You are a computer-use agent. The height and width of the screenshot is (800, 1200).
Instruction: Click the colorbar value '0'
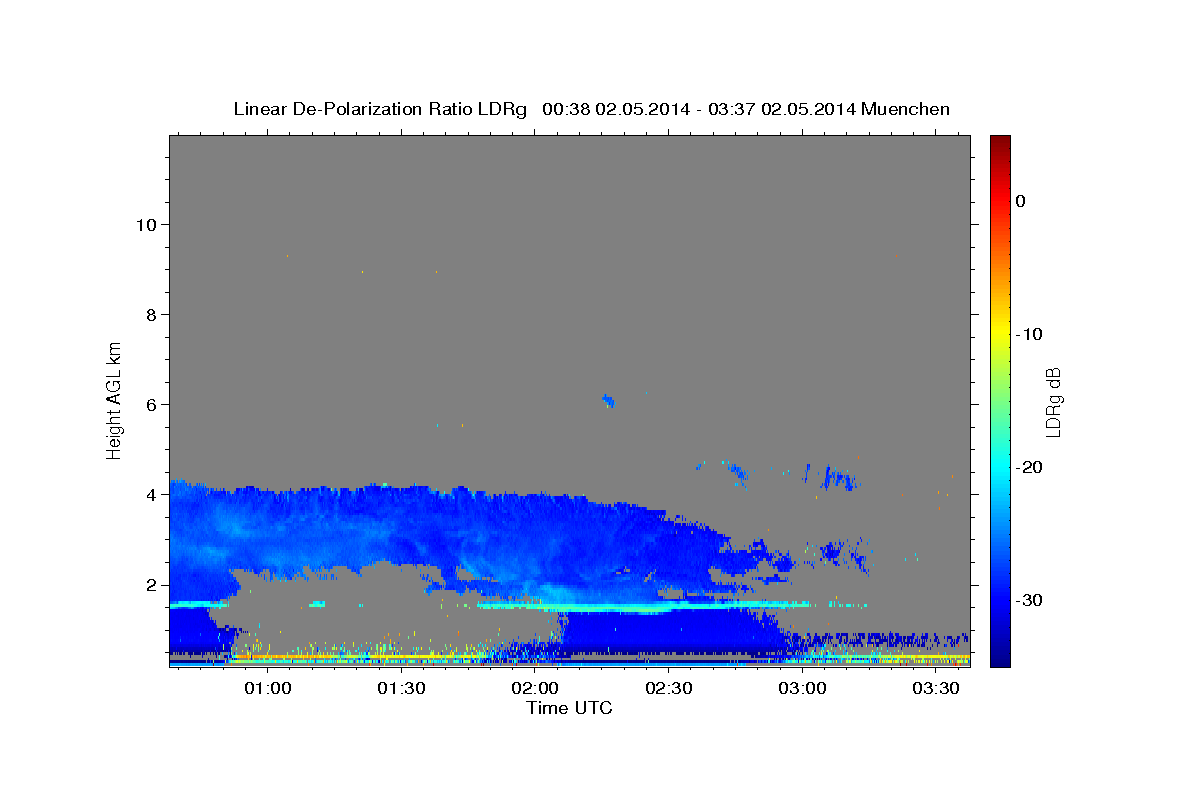point(1020,201)
